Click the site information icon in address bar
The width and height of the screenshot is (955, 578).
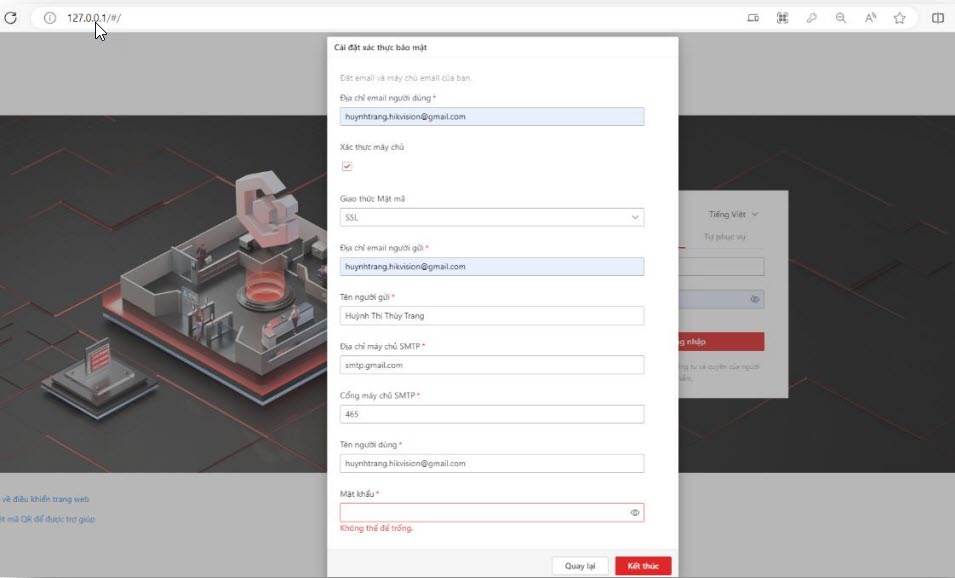point(49,18)
